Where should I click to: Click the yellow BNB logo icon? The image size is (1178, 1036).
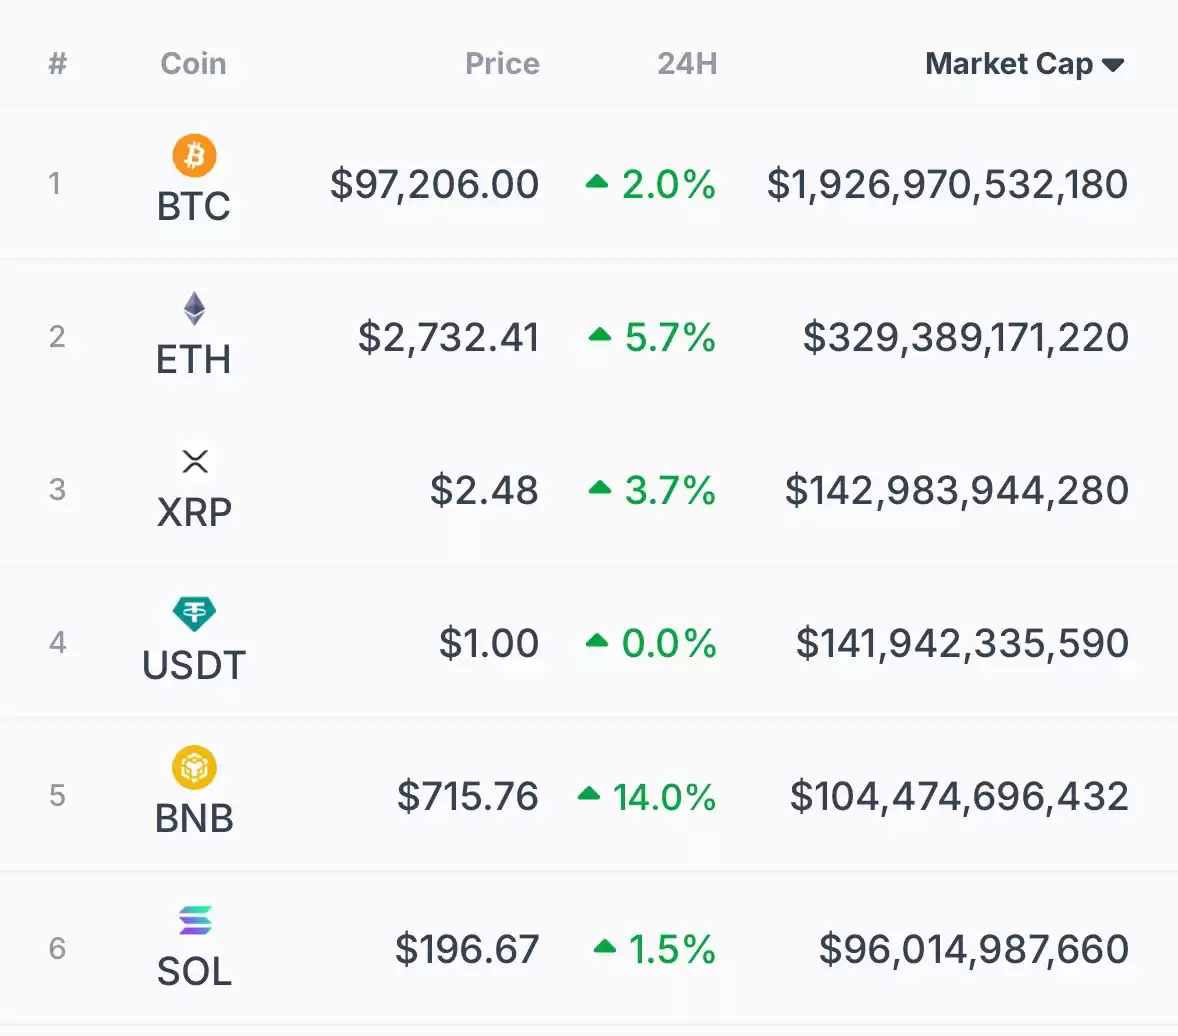tap(195, 767)
